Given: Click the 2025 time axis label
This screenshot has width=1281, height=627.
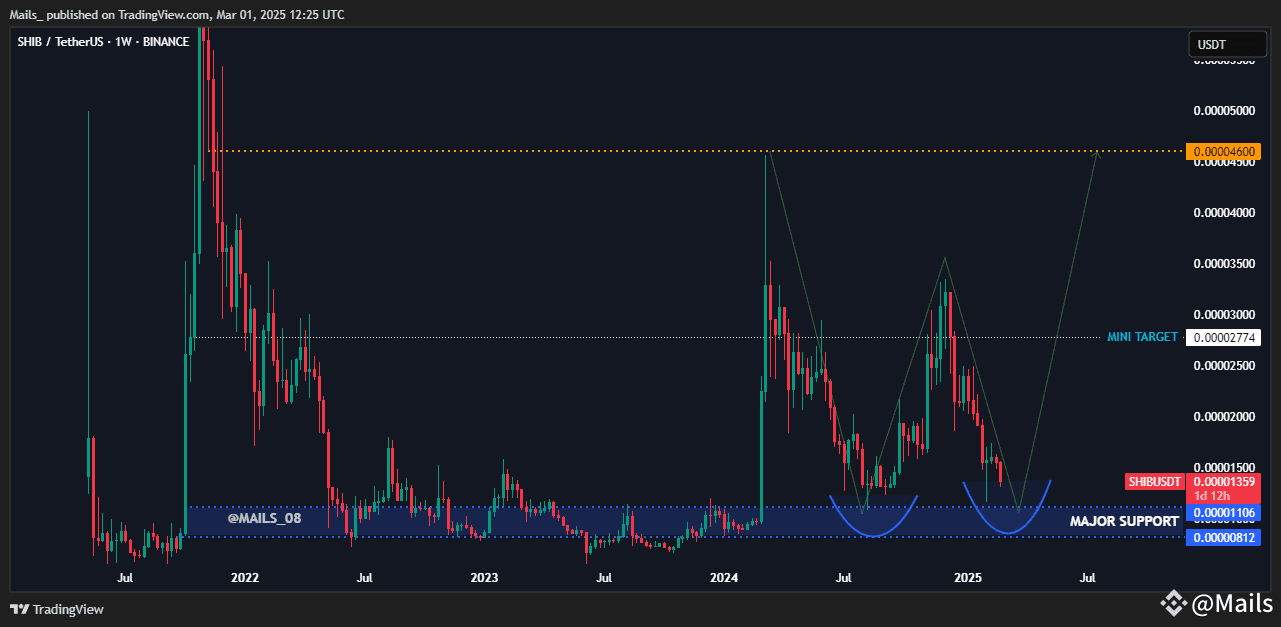Looking at the screenshot, I should coord(967,577).
